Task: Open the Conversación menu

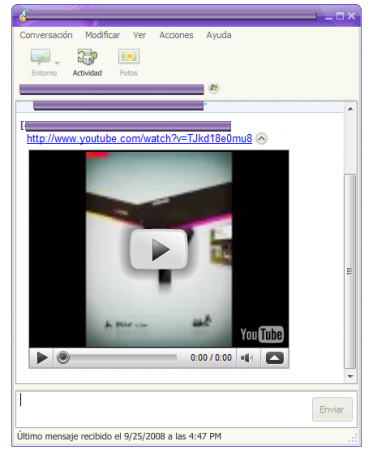Action: coord(46,35)
